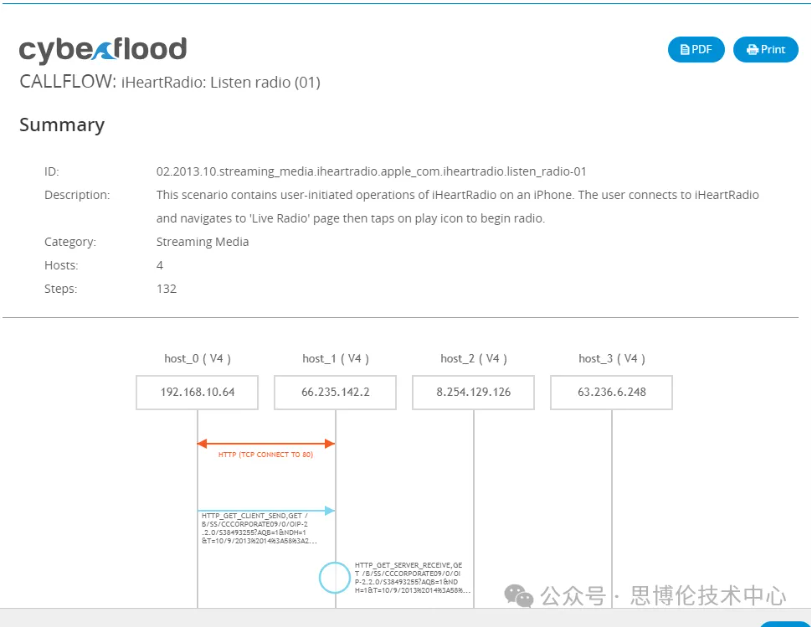Click the blue HTTP GET client send arrow

click(266, 510)
